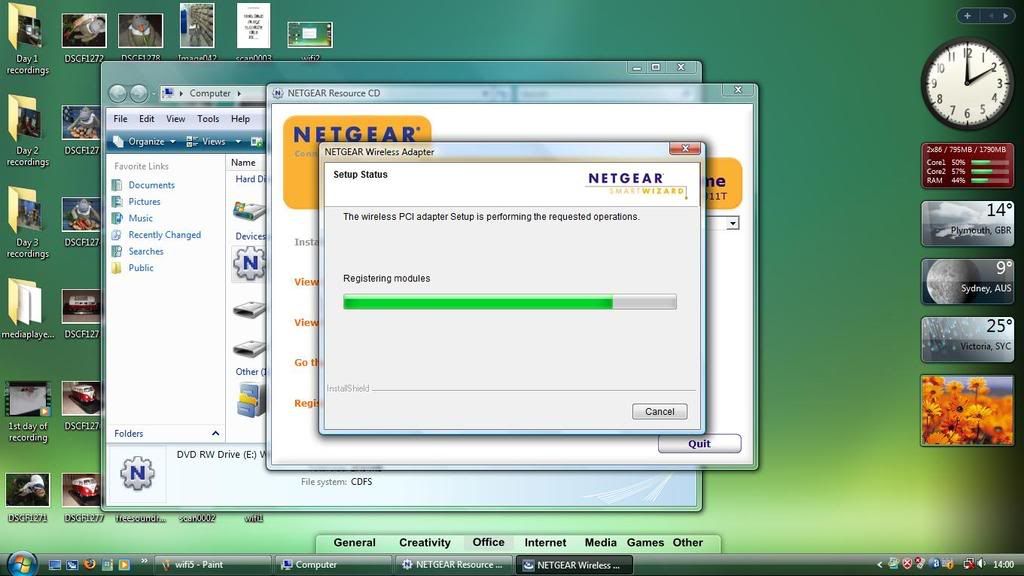Screen dimensions: 1024x576
Task: Click the analog clock sidebar gadget
Action: point(967,83)
